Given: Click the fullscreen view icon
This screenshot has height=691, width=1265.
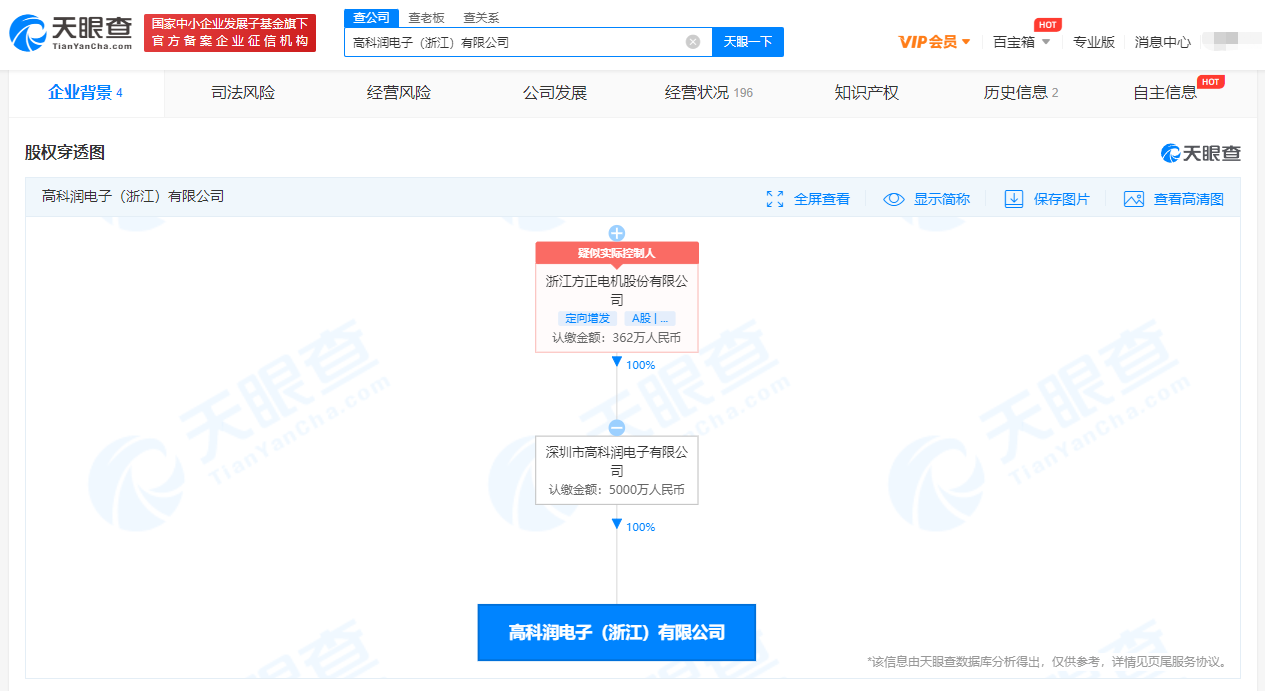Looking at the screenshot, I should tap(775, 199).
